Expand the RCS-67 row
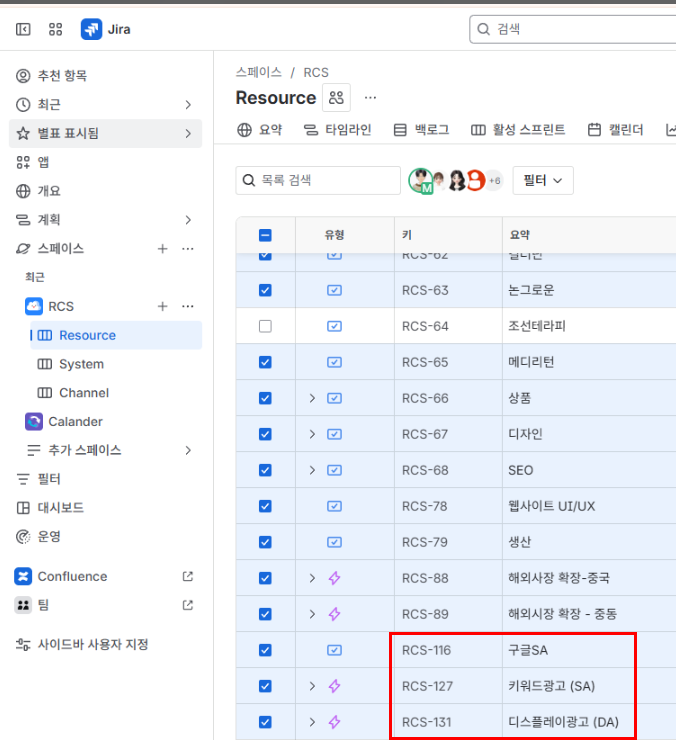 point(312,434)
